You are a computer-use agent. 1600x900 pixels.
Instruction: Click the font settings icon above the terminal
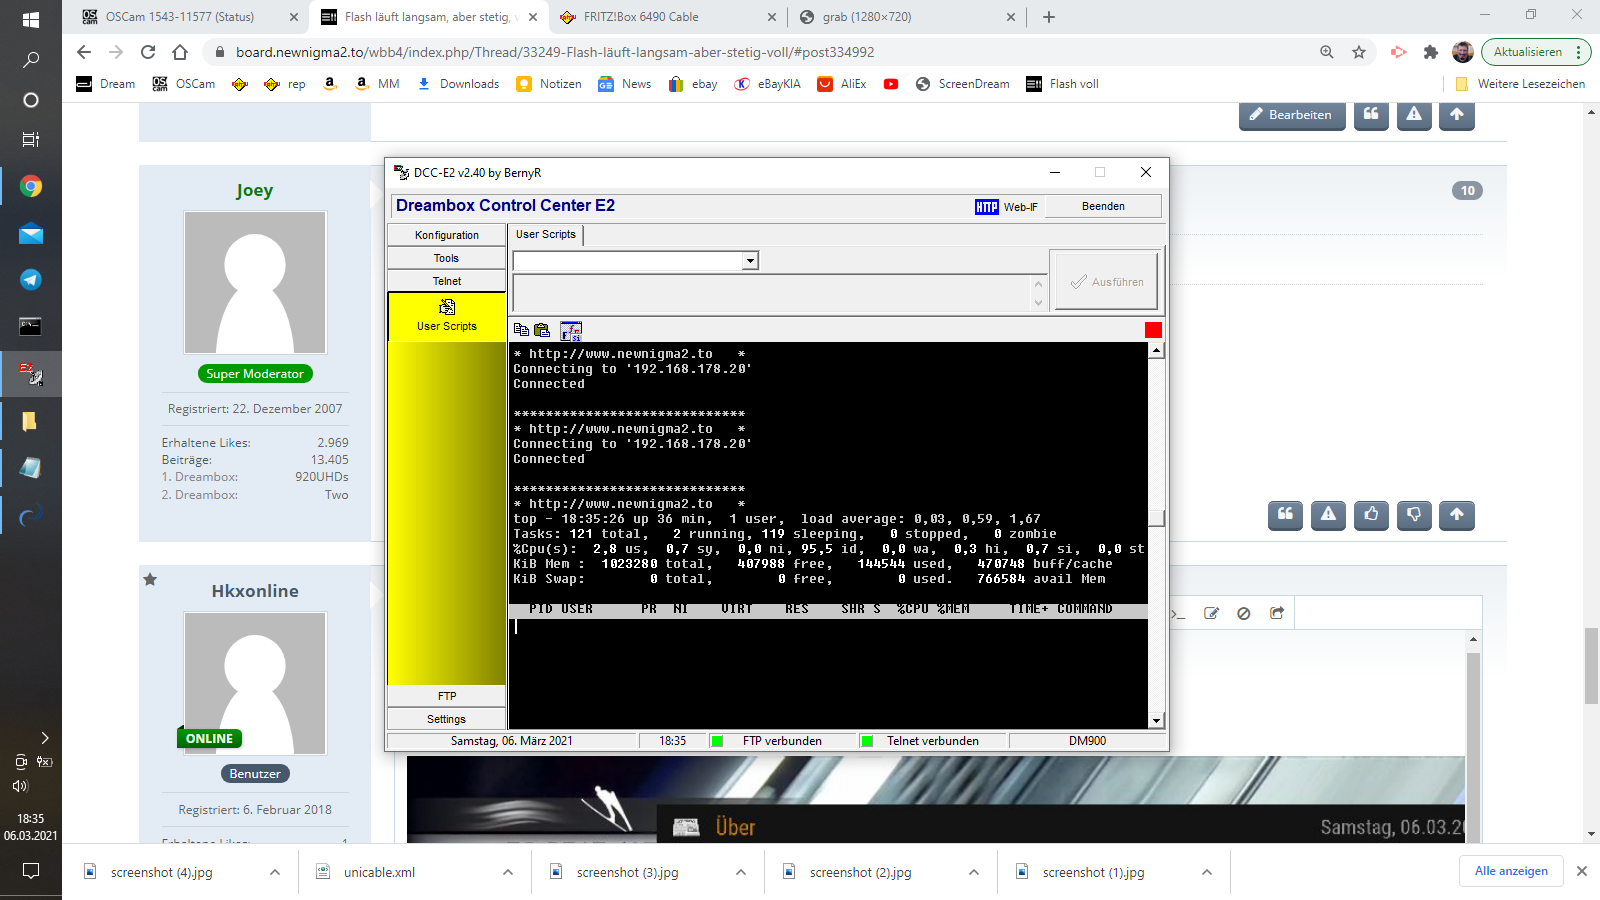click(x=570, y=330)
